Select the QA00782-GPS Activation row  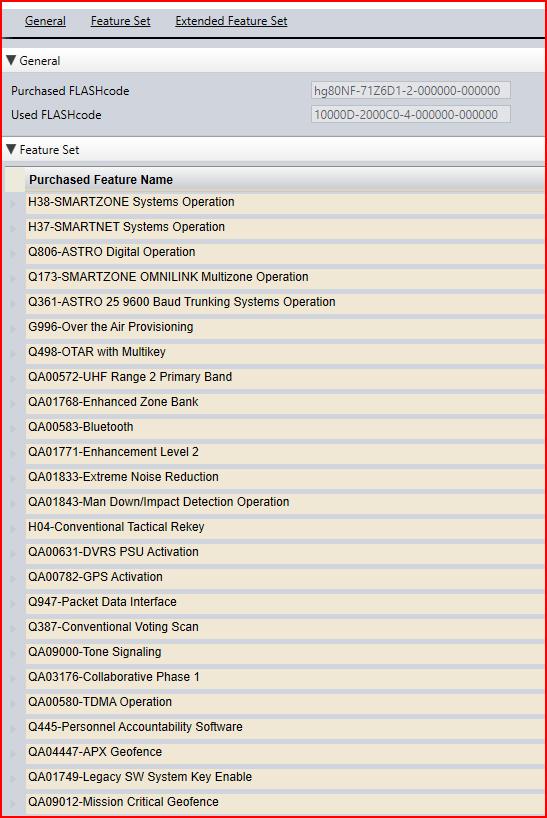(x=284, y=577)
